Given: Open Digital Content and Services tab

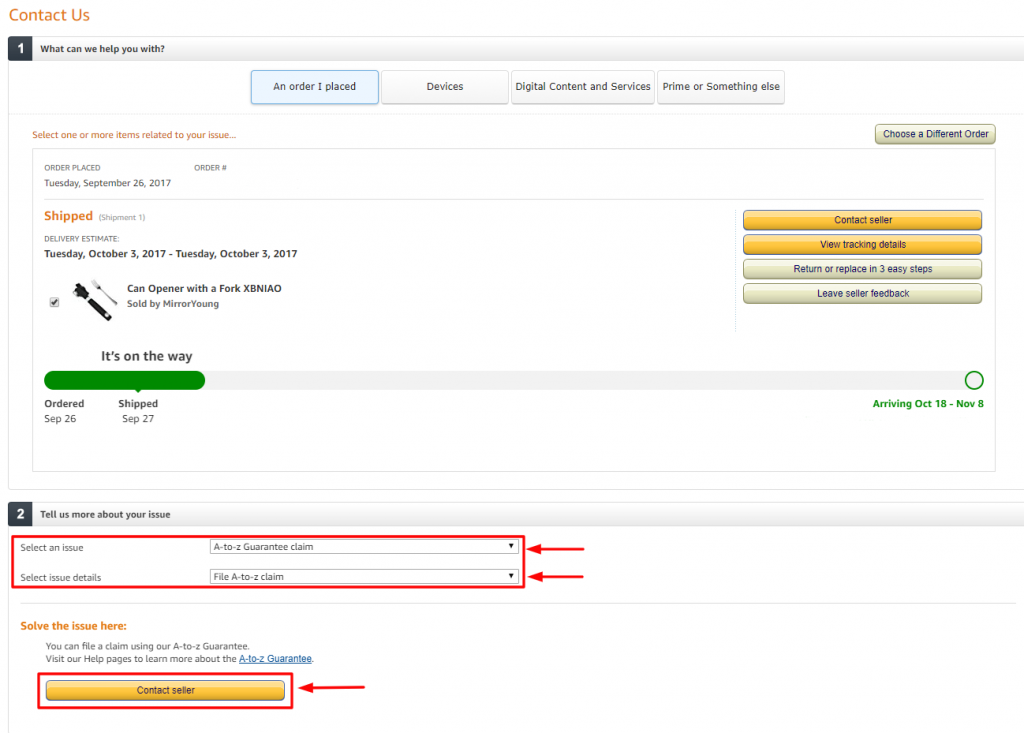Looking at the screenshot, I should click(582, 87).
